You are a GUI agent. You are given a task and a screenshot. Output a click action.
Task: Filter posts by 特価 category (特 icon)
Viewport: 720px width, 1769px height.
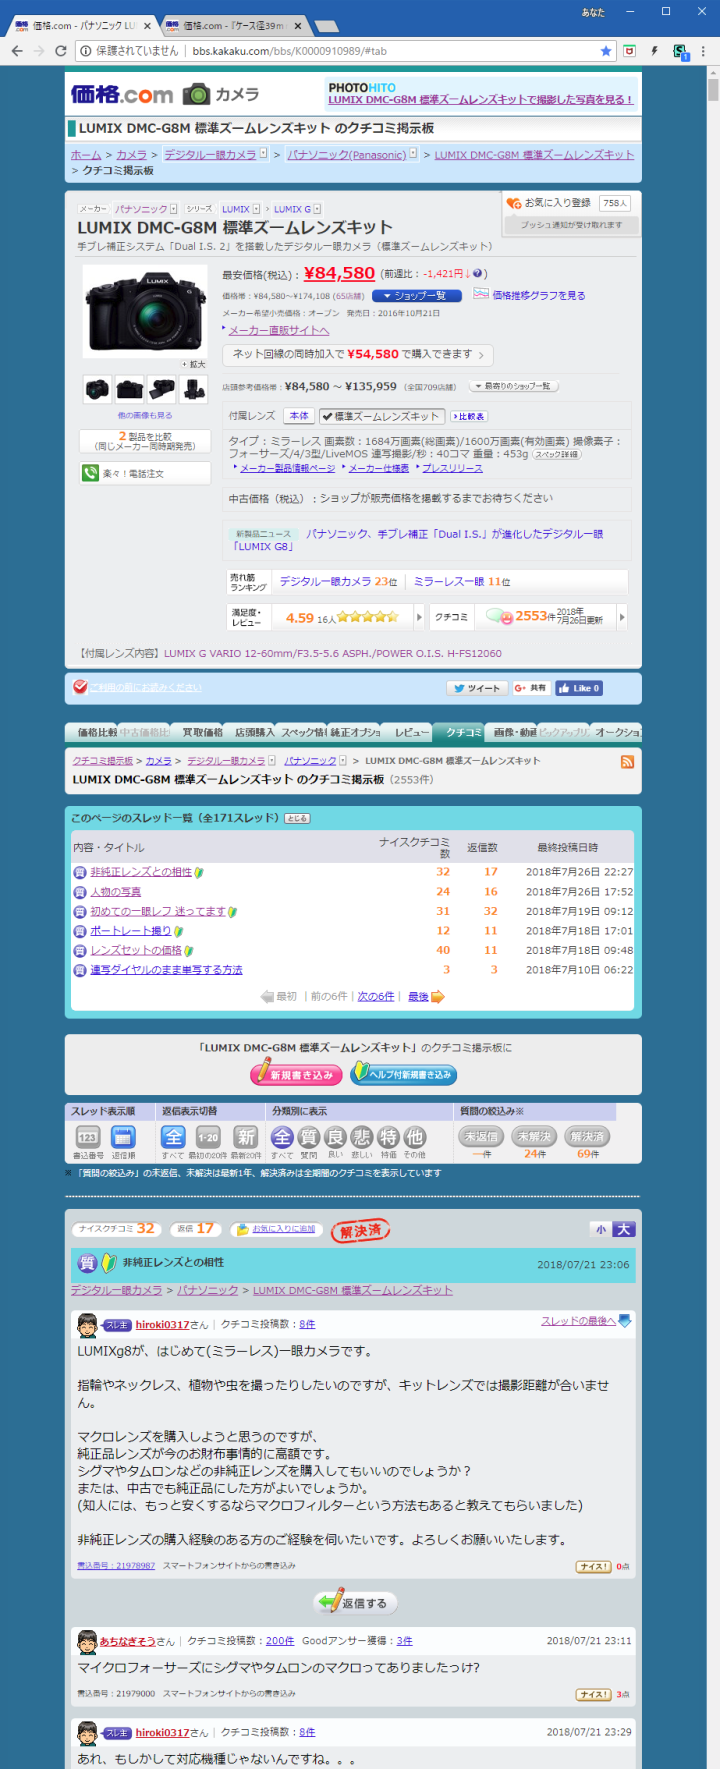click(388, 1137)
